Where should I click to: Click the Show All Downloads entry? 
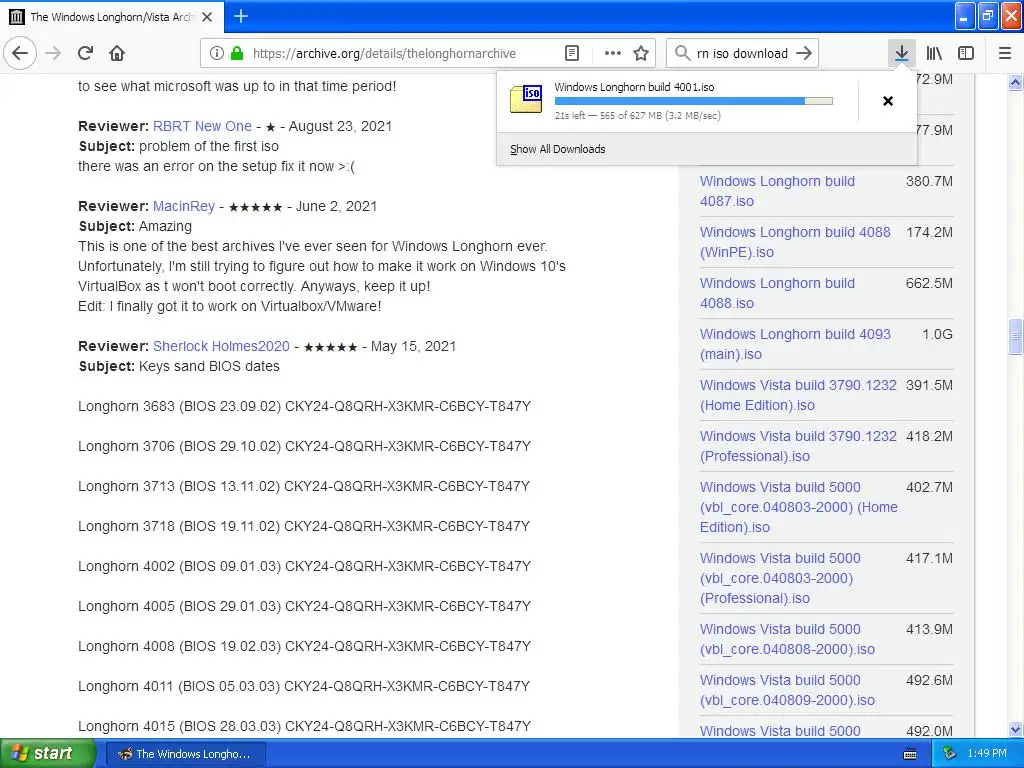click(x=557, y=149)
